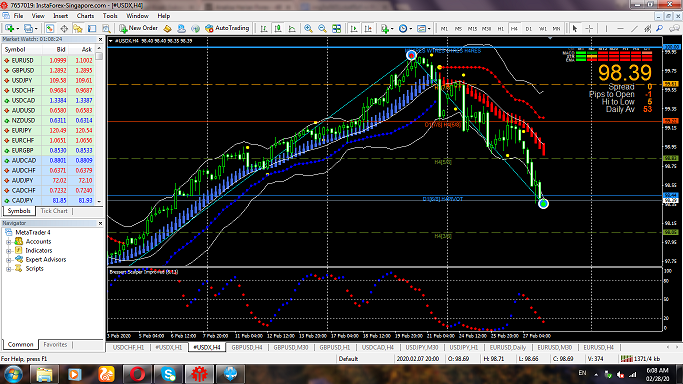Close the Market Watch panel
Image resolution: width=683 pixels, height=384 pixels.
pos(100,39)
